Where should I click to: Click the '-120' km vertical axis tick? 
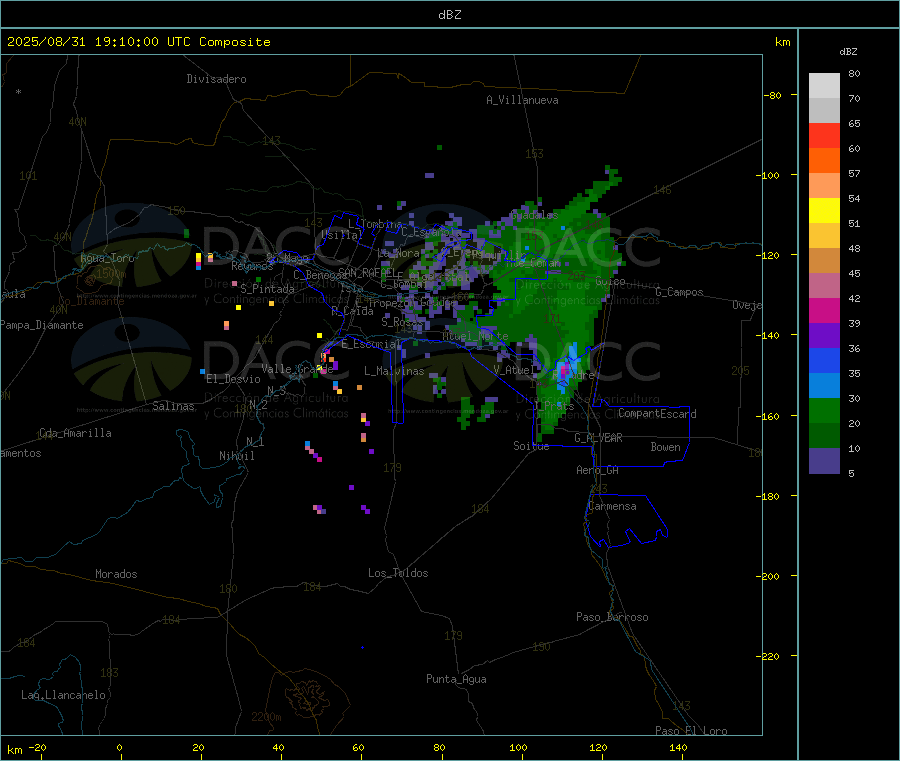click(770, 255)
